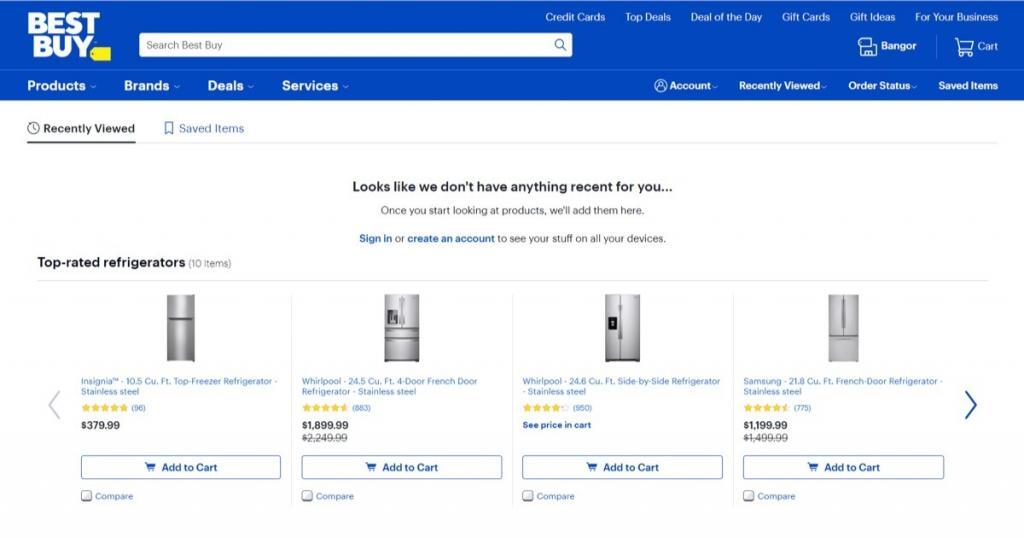Check Compare for Whirlpool 4-Door French Door
This screenshot has height=538, width=1024.
(x=307, y=496)
